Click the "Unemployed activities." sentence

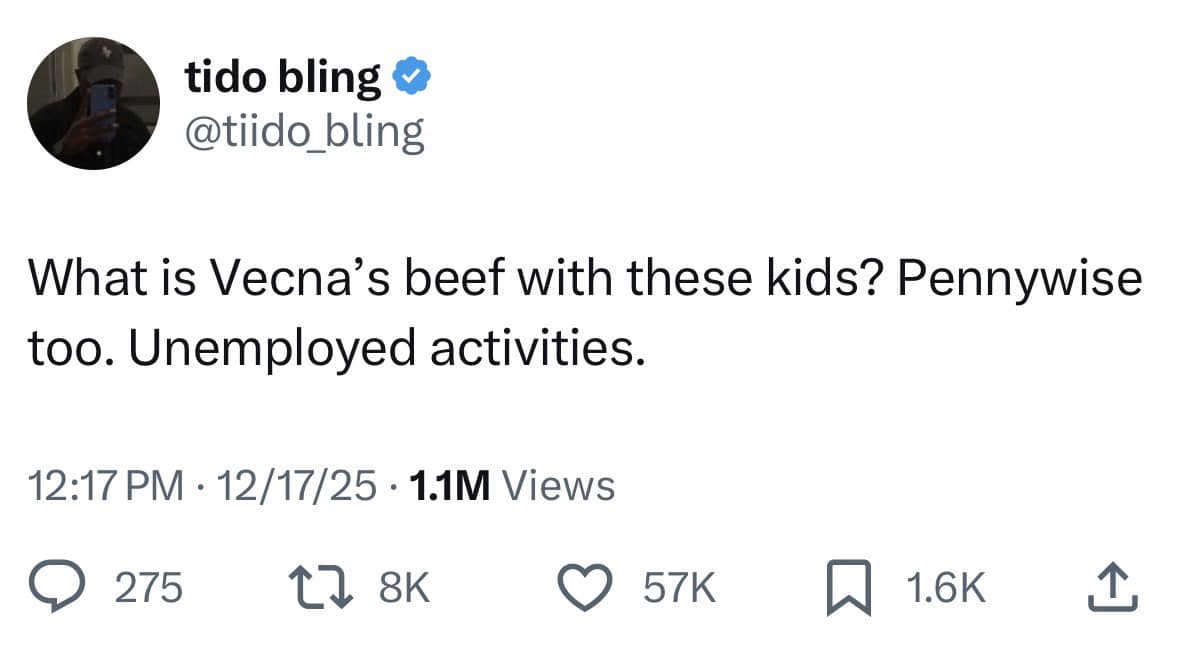pos(381,347)
